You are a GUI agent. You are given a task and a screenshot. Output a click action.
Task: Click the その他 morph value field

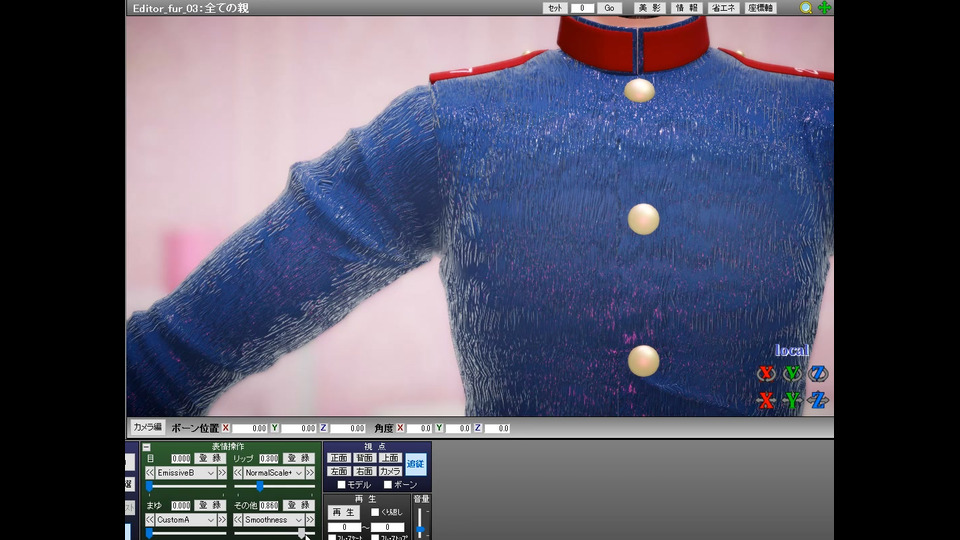(269, 505)
